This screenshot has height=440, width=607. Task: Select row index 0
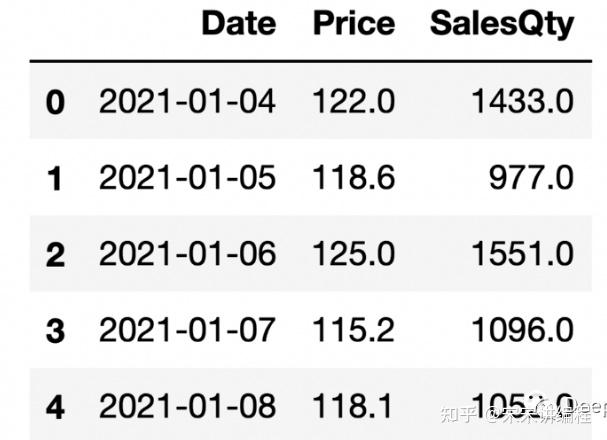pyautogui.click(x=55, y=102)
